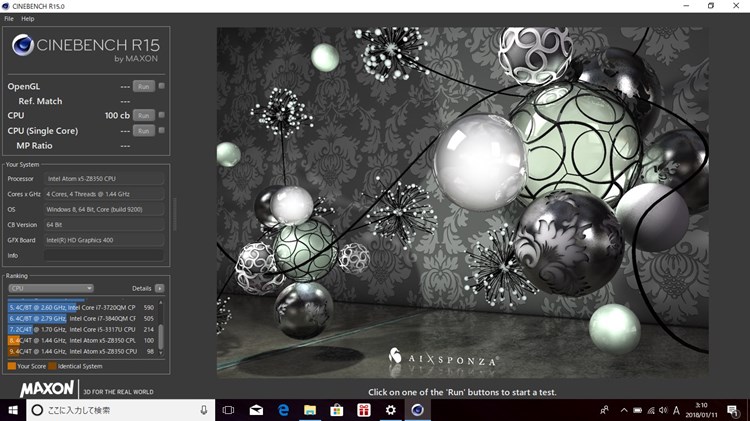Viewport: 750px width, 421px height.
Task: Click the Your Score orange swatch
Action: click(11, 366)
